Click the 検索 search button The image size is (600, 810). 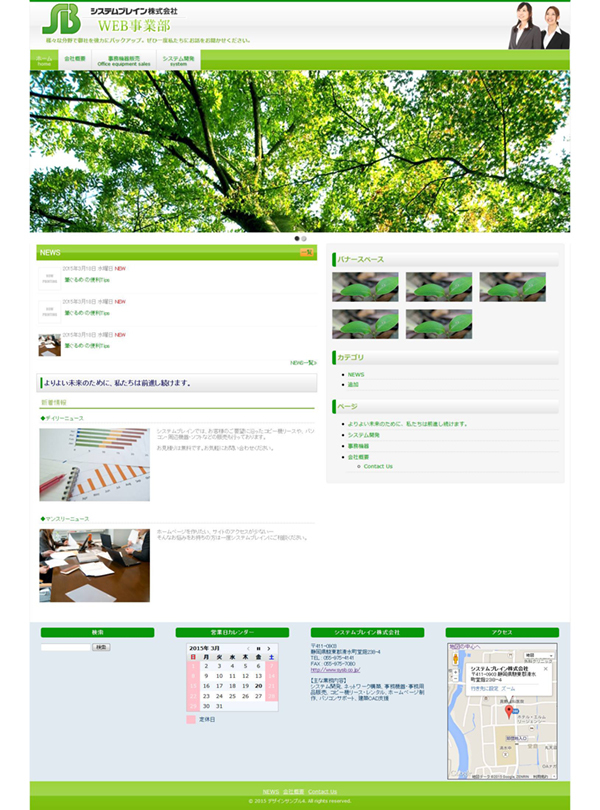(x=101, y=647)
